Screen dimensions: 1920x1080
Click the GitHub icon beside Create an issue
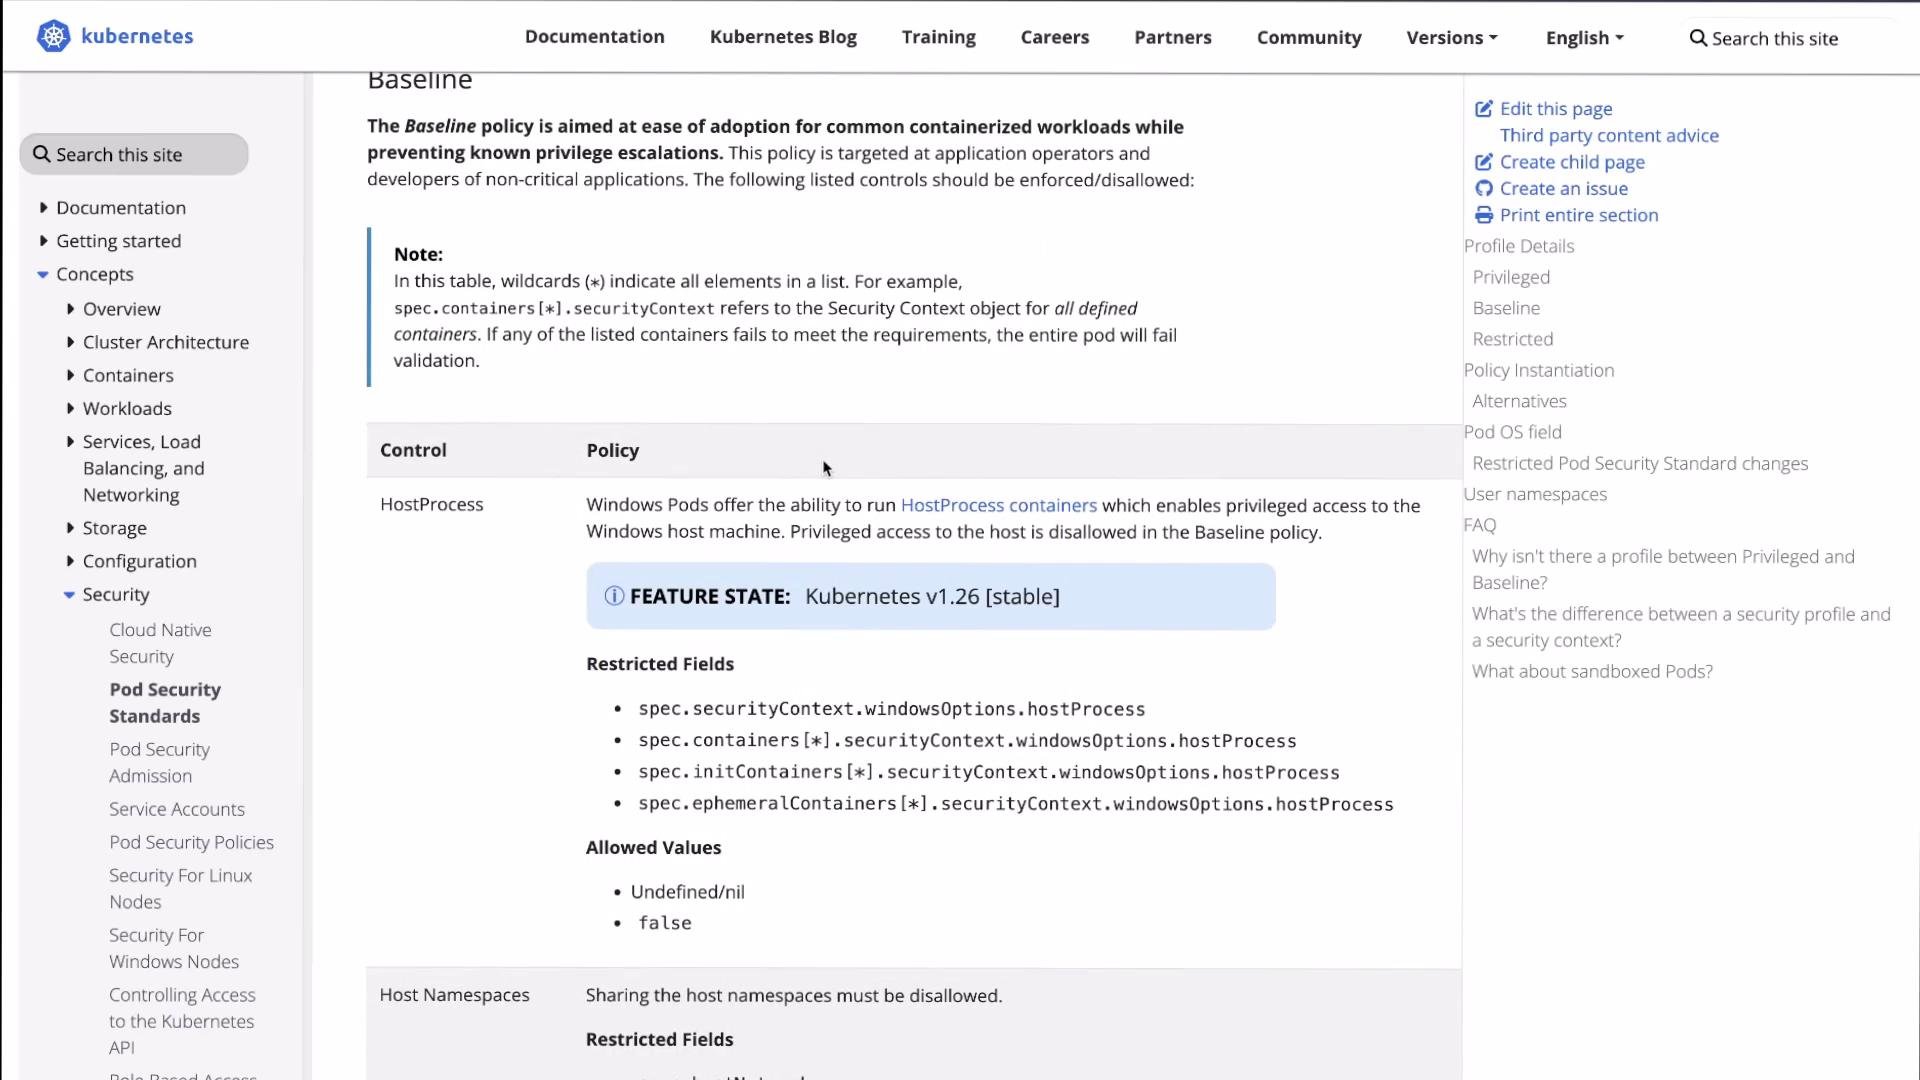[x=1484, y=188]
